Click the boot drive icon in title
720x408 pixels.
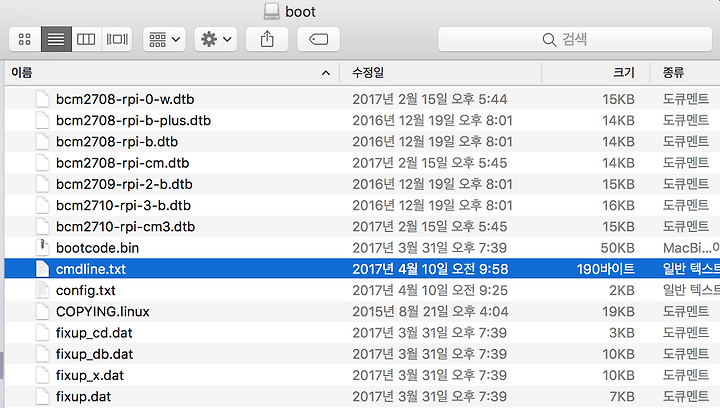coord(271,11)
